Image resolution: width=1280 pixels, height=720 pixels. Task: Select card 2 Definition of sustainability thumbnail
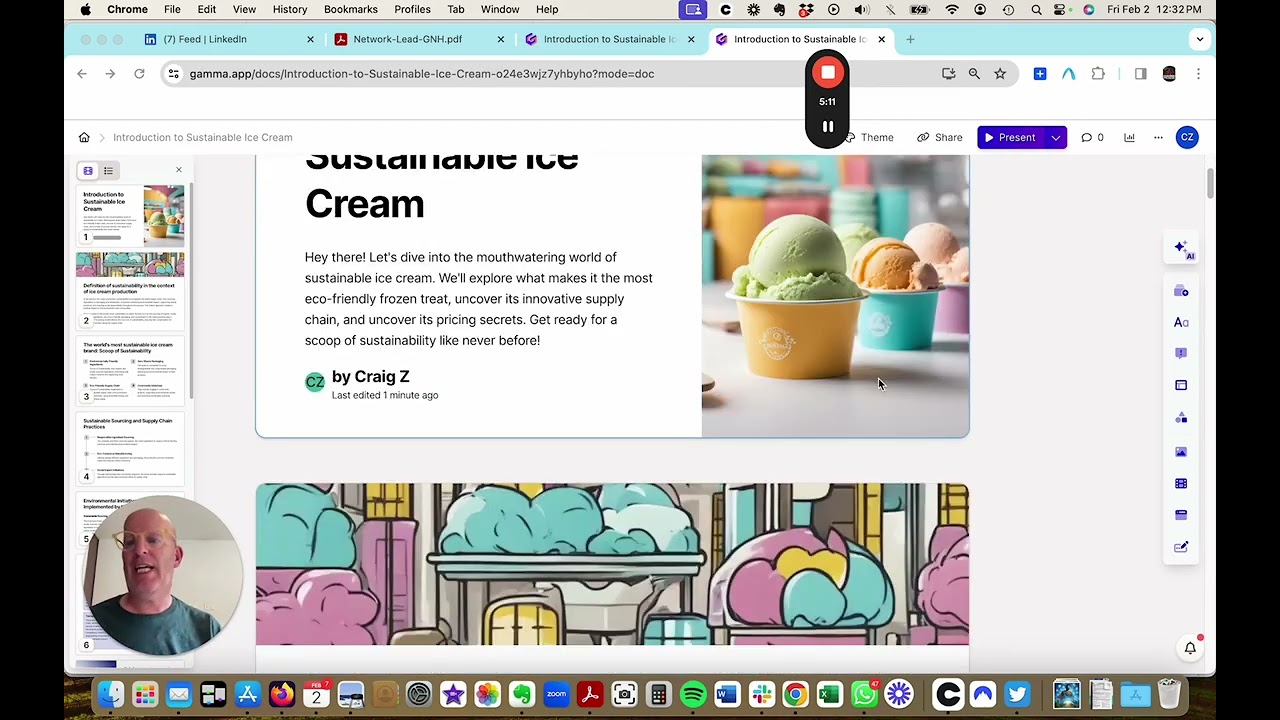point(130,290)
